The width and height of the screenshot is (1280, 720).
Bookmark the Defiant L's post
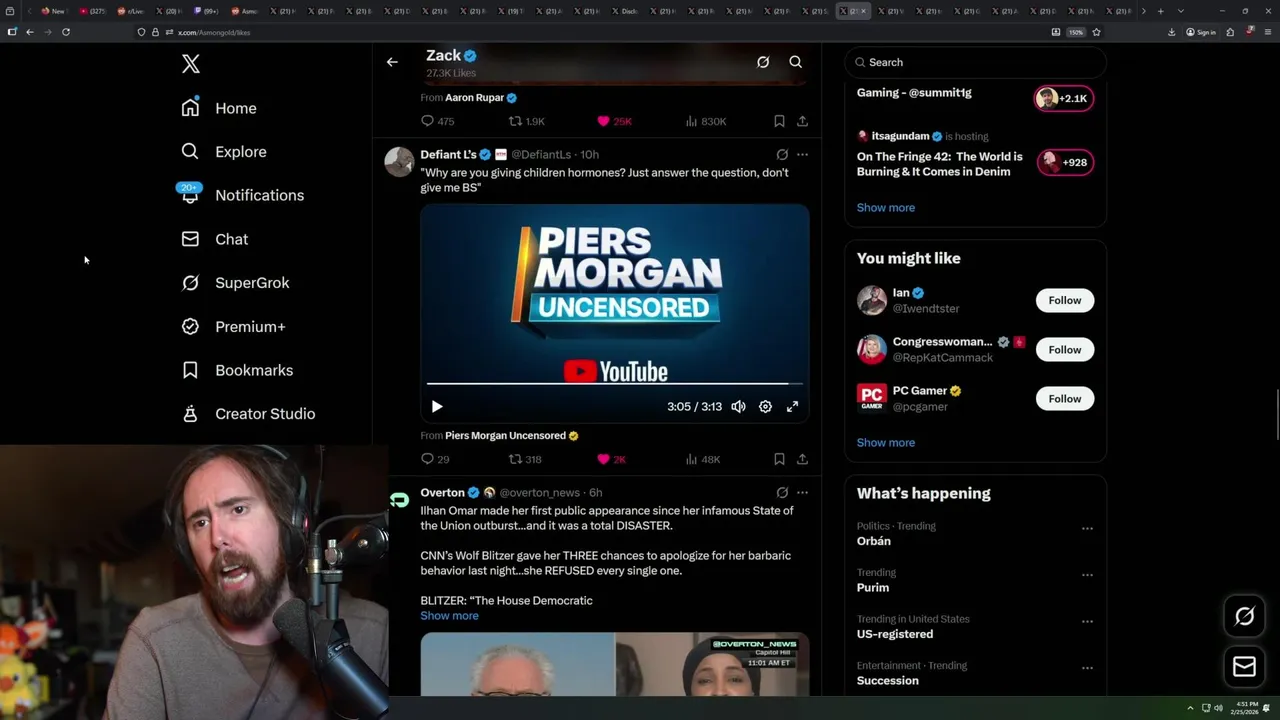coord(779,459)
